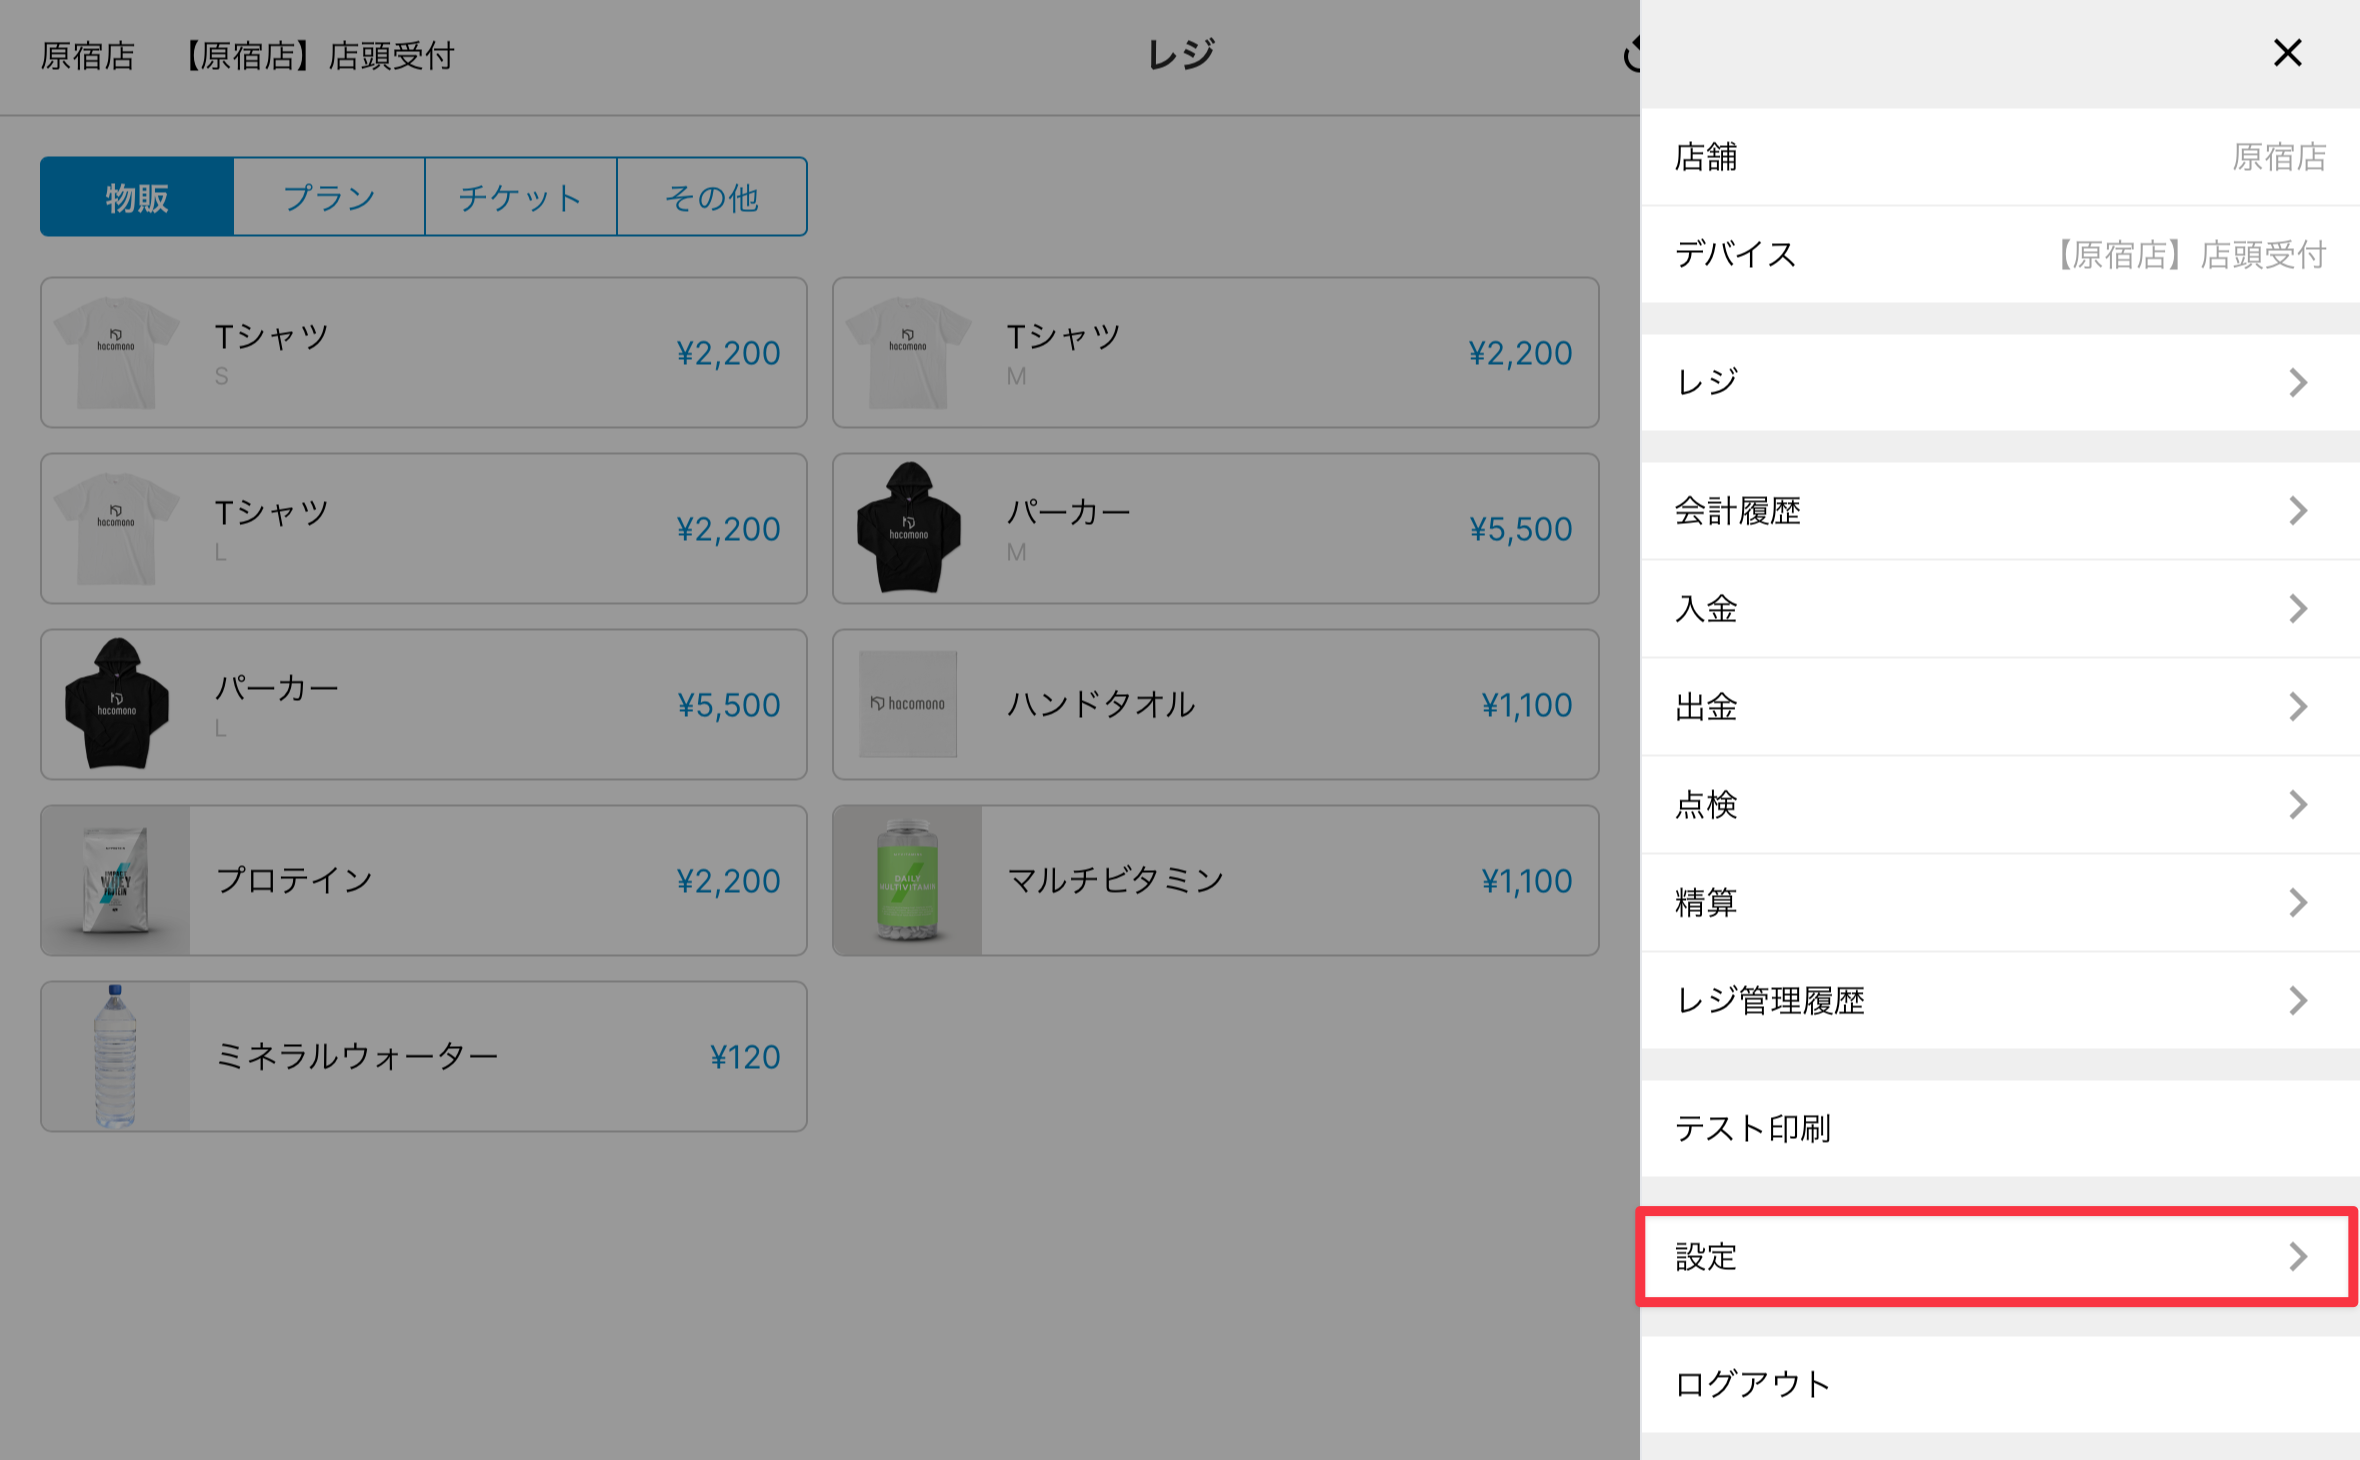Screen dimensions: 2360x1460
Task: Tap the ミネラルウォーター bottle image
Action: coord(116,1056)
